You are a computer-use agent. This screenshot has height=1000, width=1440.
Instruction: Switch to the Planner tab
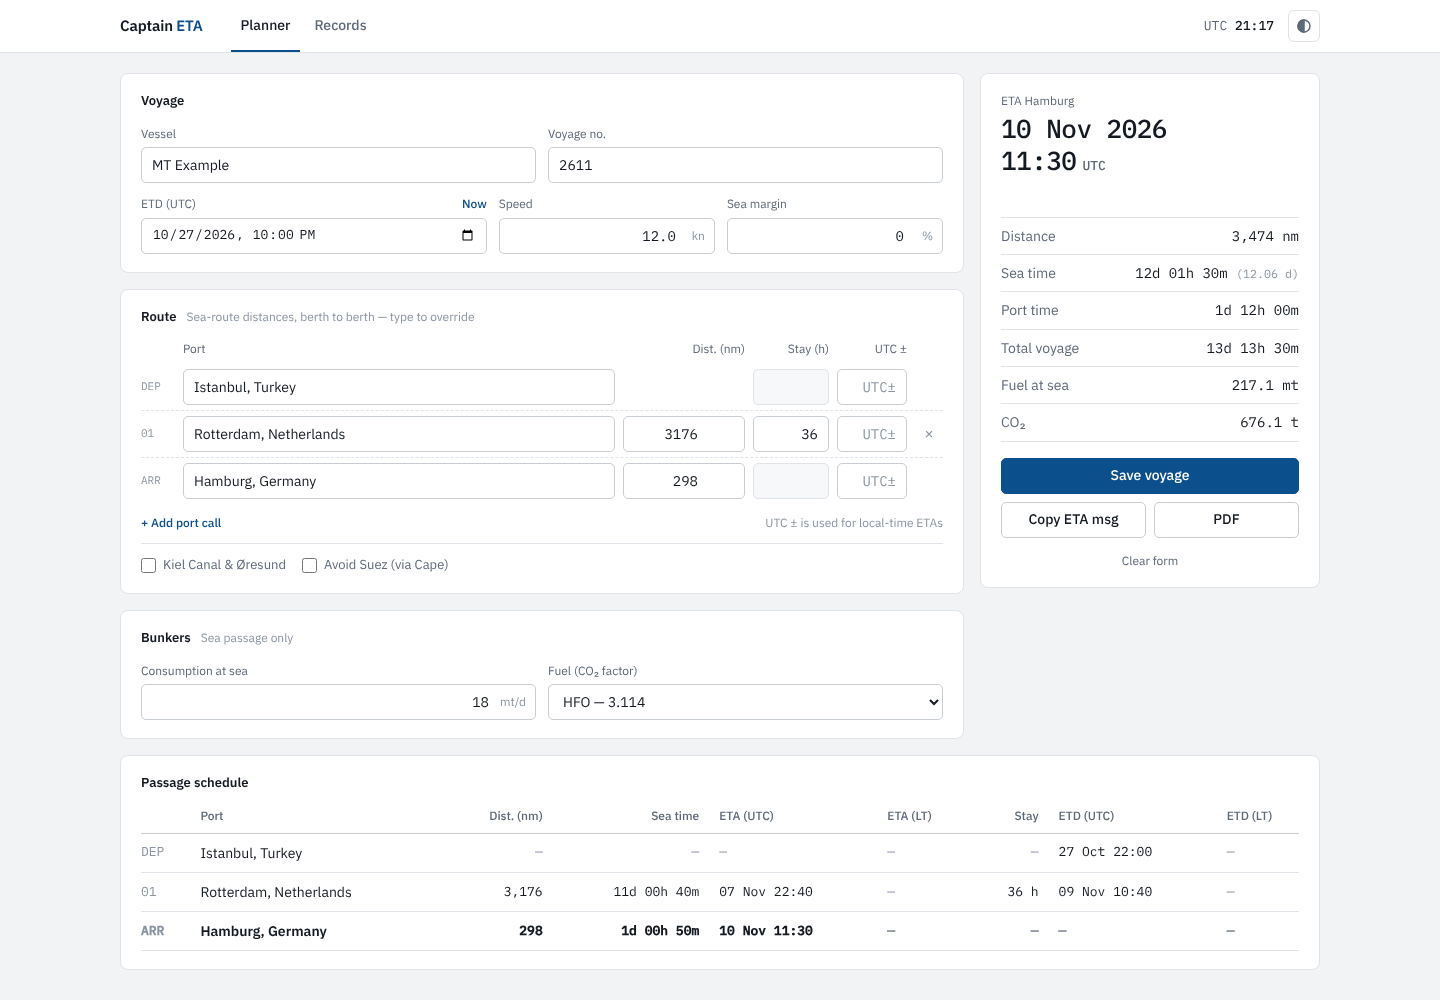pos(265,26)
